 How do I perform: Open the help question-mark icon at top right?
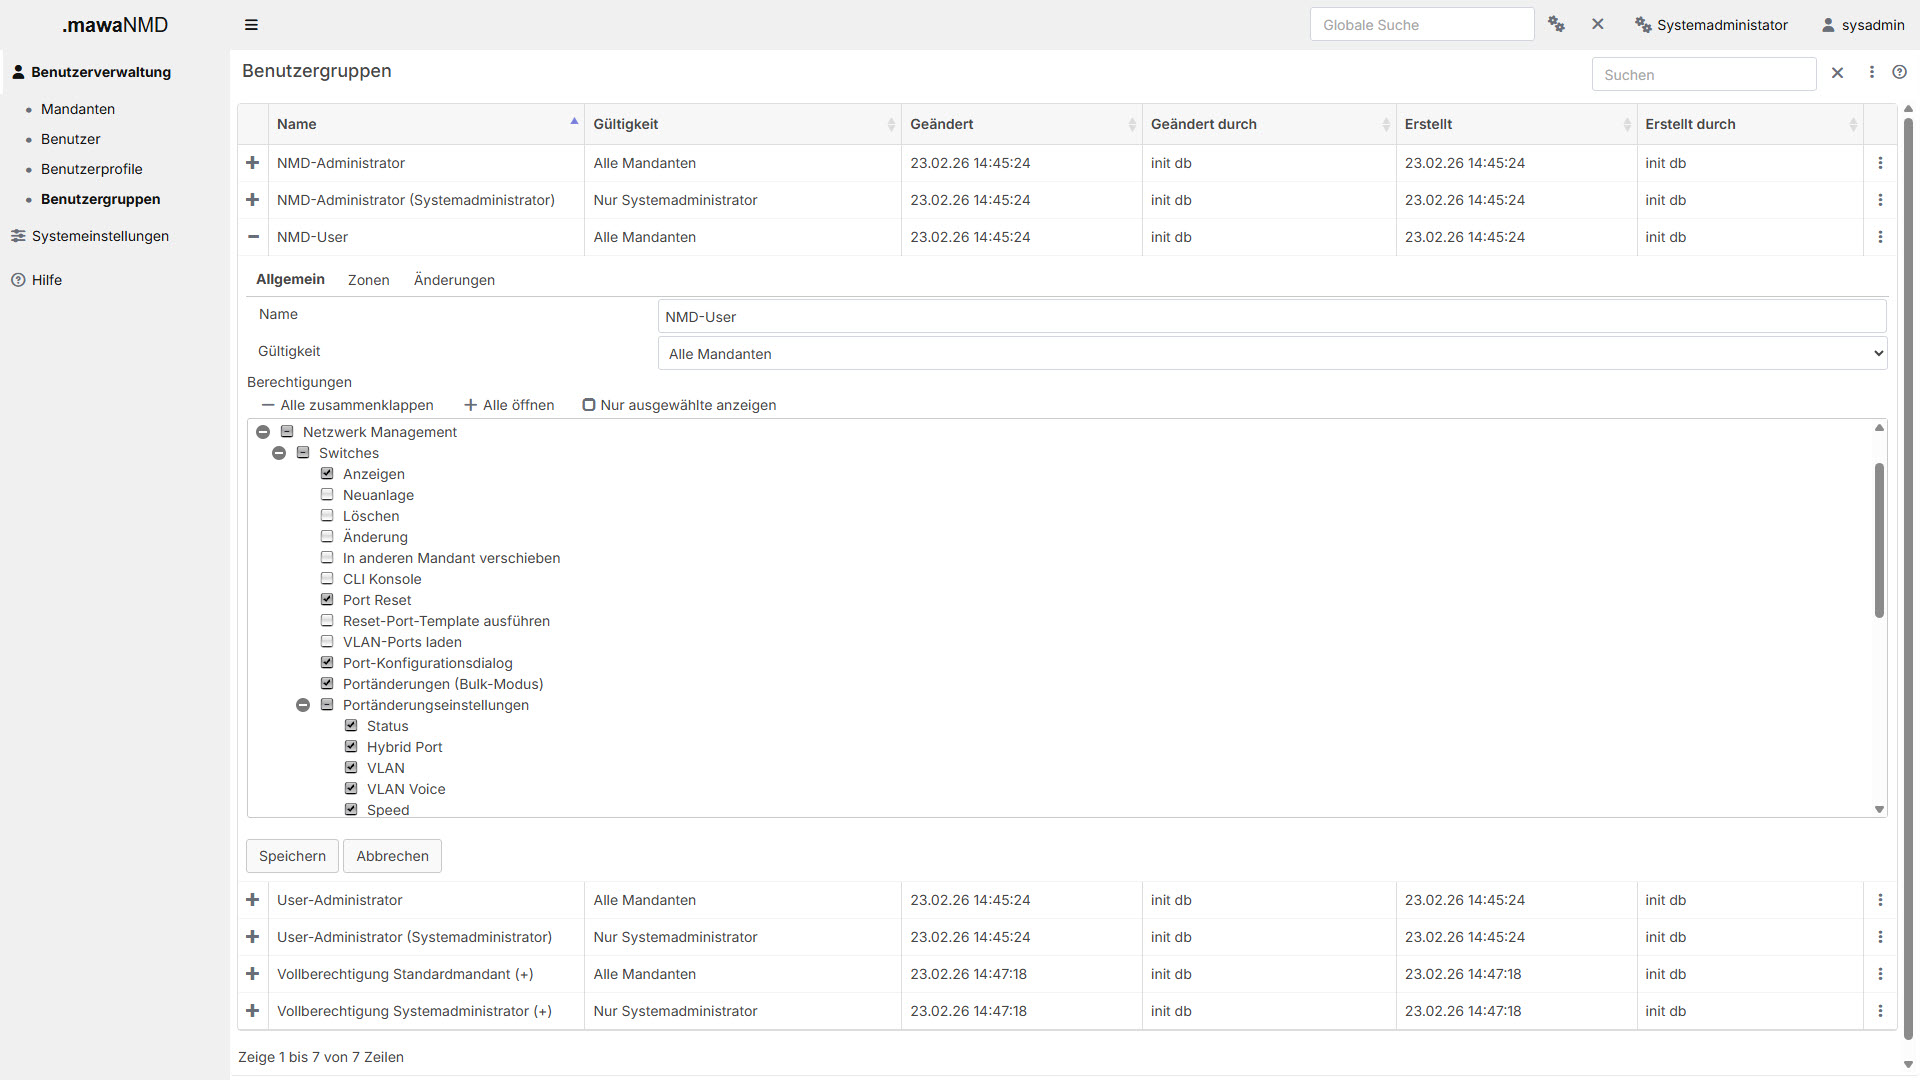tap(1899, 72)
